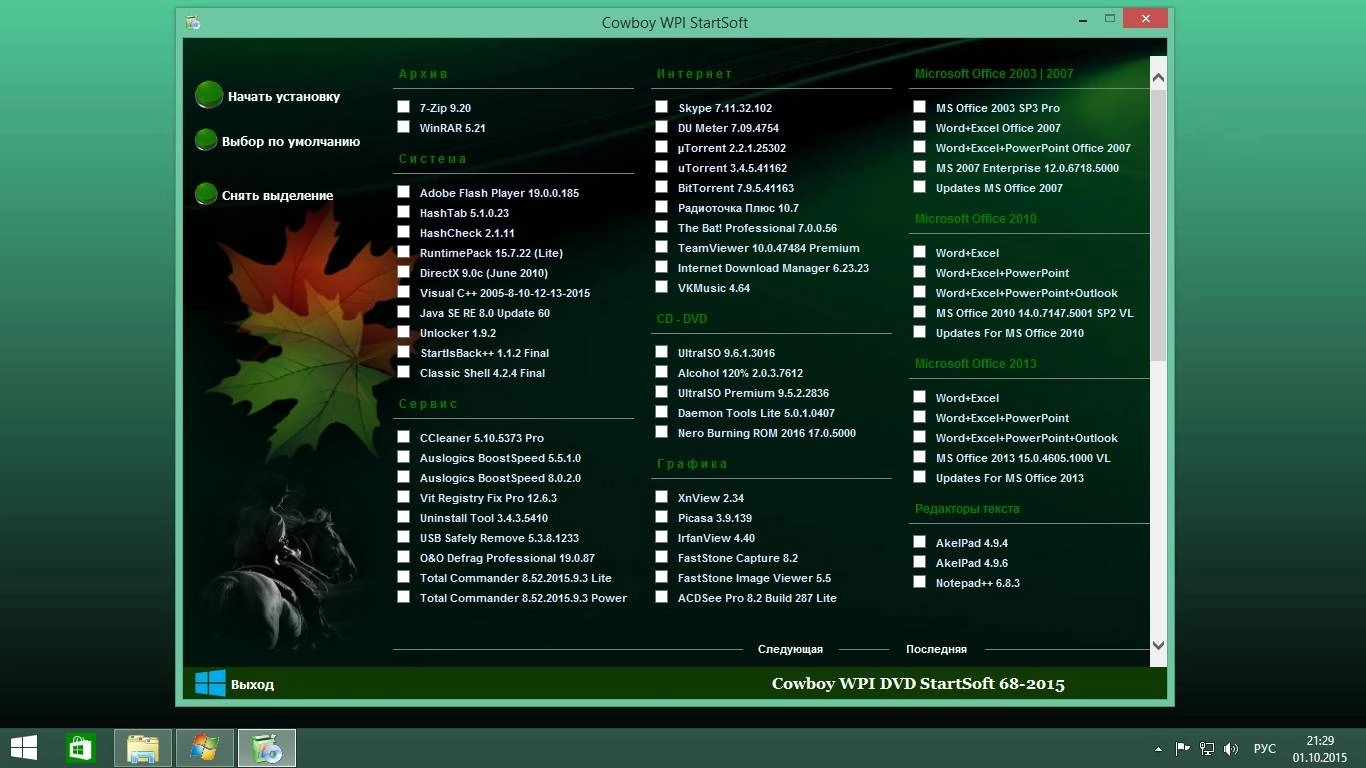Open the volume speaker tray icon

1231,748
